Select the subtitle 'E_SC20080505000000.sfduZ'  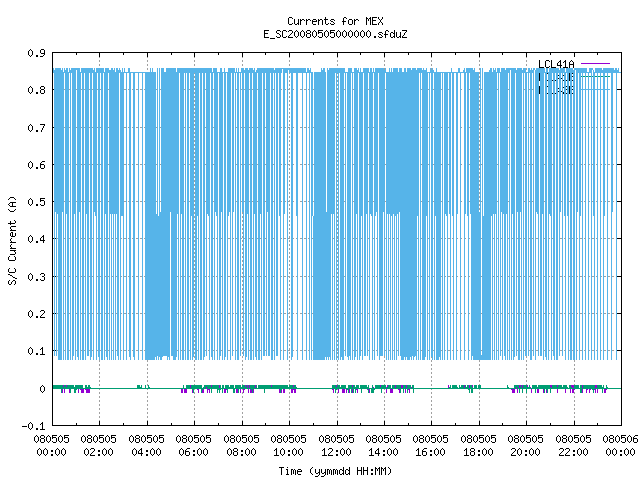(x=335, y=34)
